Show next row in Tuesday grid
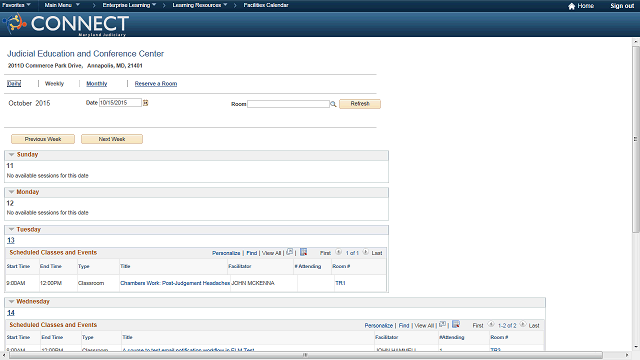 [365, 252]
